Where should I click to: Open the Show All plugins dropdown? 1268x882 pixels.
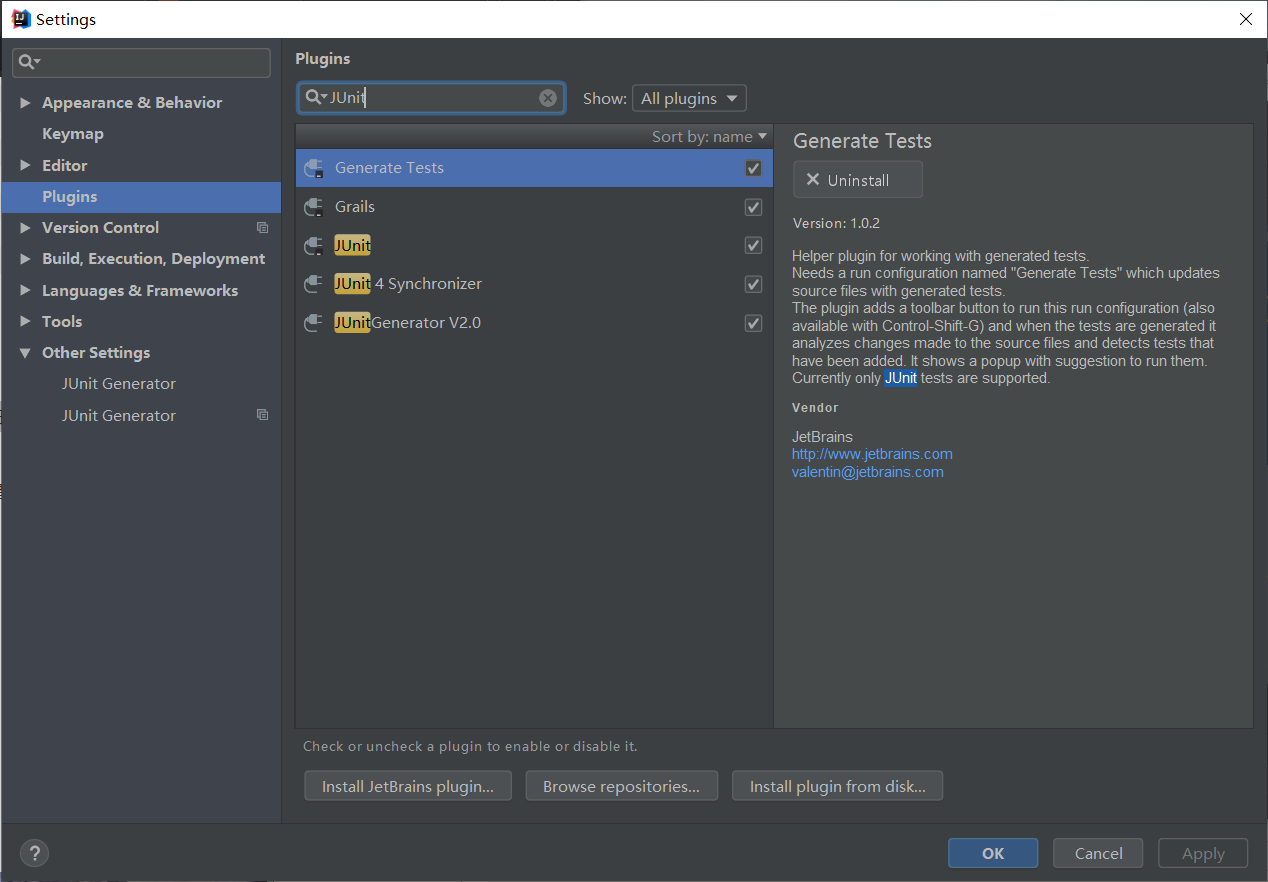coord(689,98)
